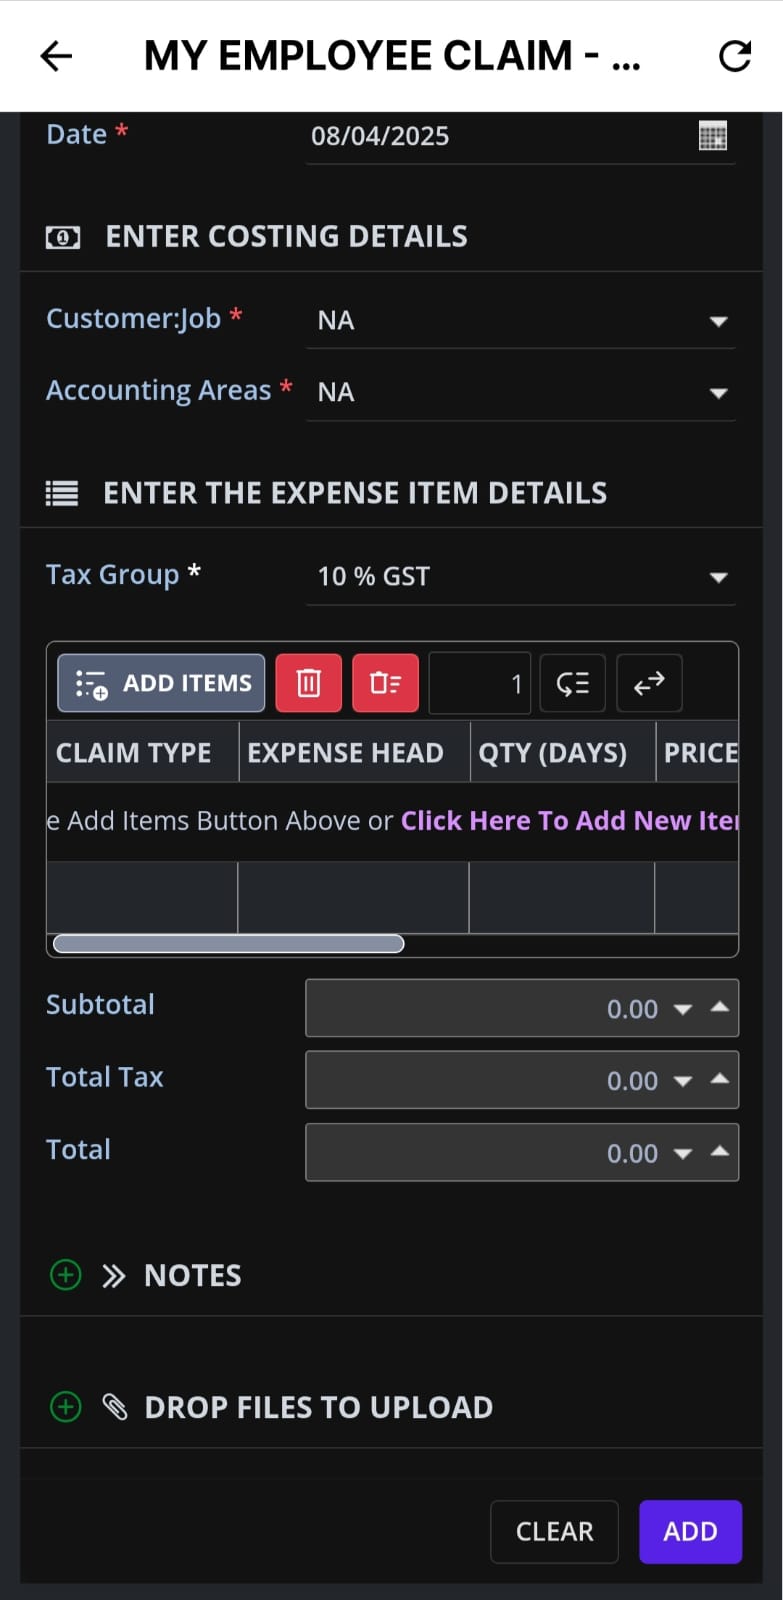Click the wrap text toolbar icon
The height and width of the screenshot is (1600, 783).
[572, 683]
